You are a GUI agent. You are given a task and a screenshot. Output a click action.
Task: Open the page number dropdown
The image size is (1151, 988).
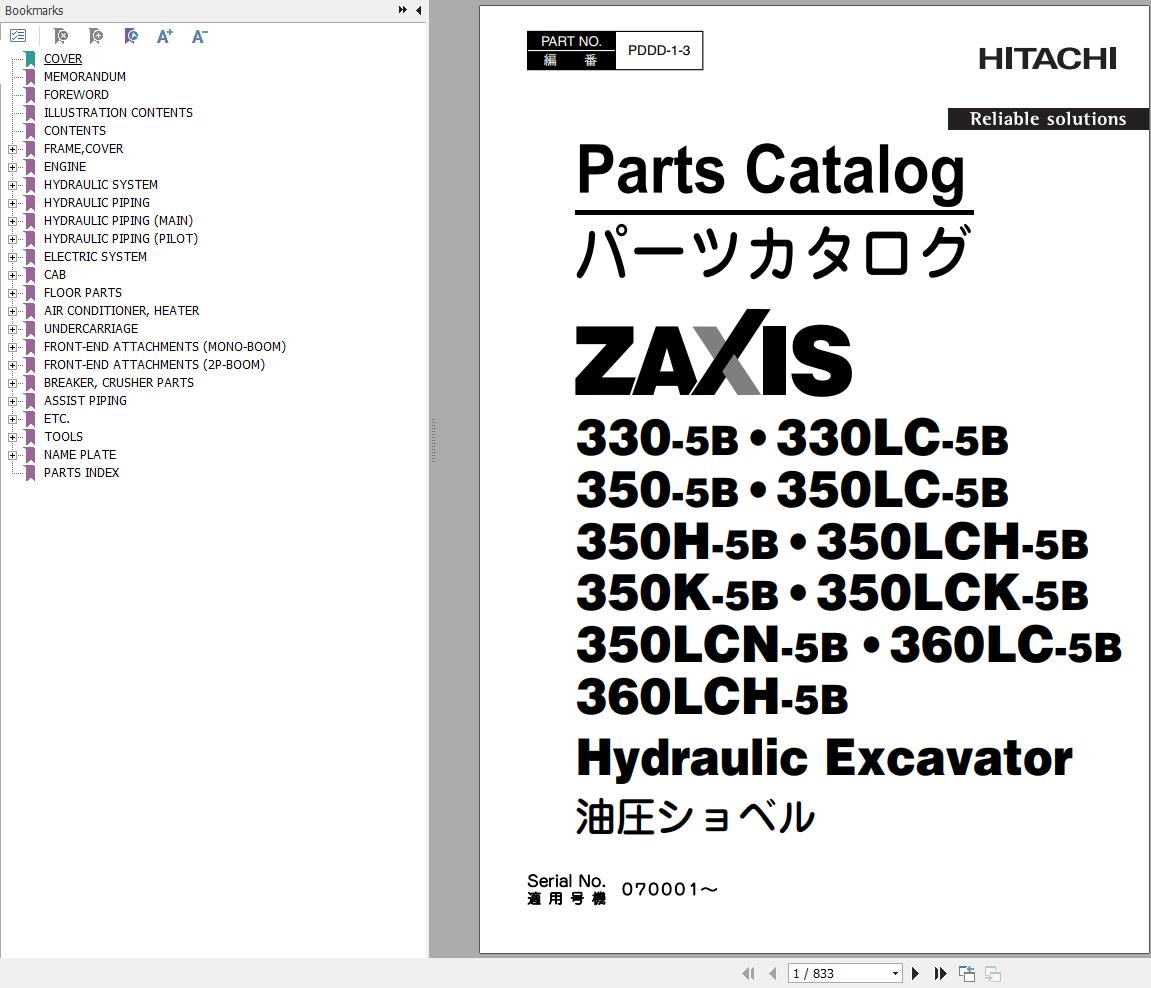(x=896, y=973)
